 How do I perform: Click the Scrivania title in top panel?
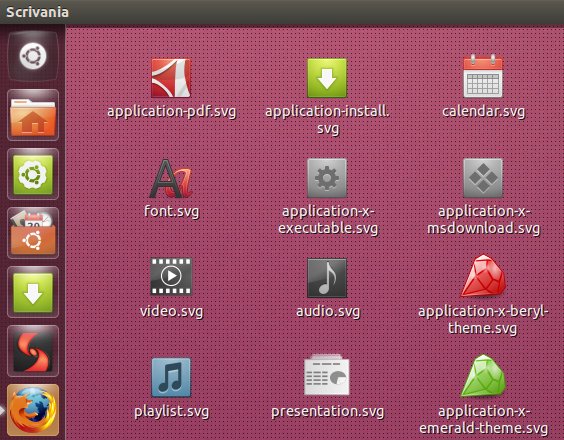pos(37,12)
